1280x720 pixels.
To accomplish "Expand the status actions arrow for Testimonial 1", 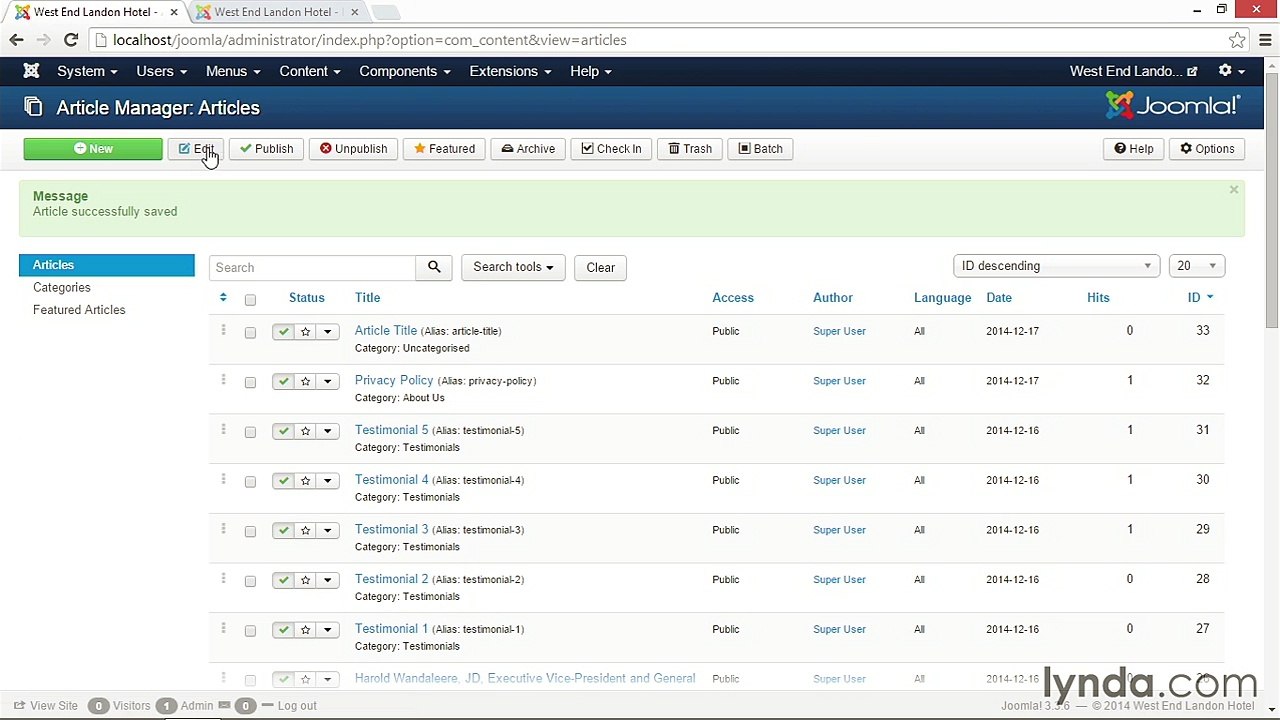I will (327, 630).
